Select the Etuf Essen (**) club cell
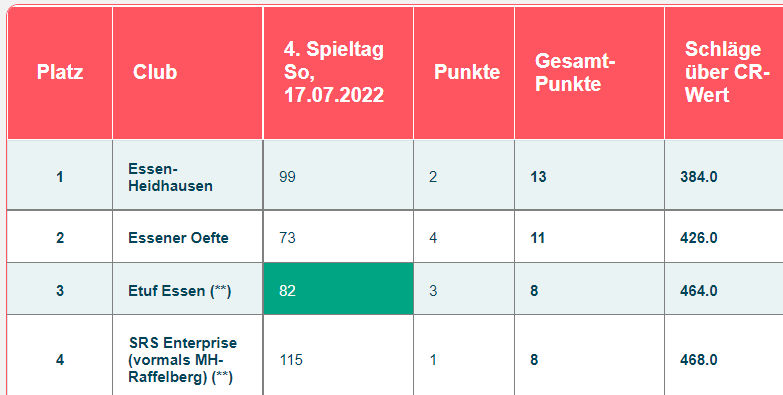The image size is (783, 395). click(188, 289)
